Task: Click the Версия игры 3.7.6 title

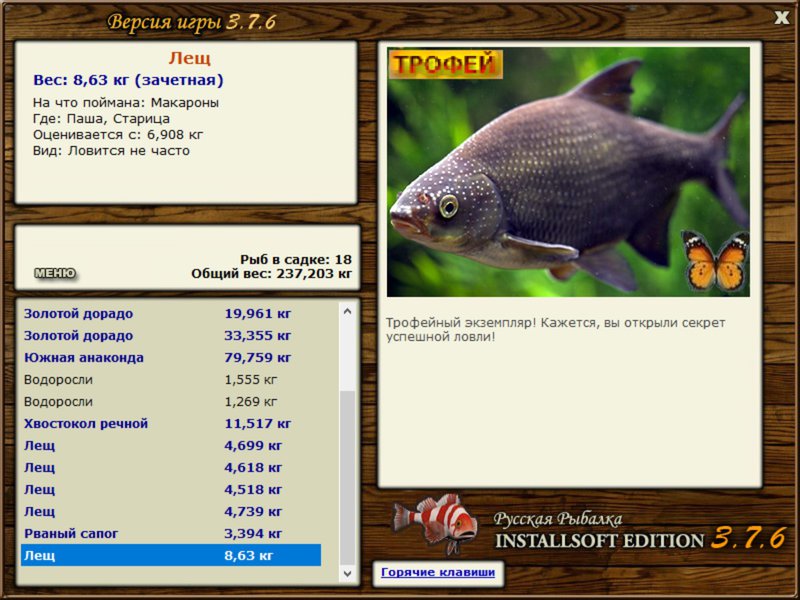Action: tap(192, 22)
